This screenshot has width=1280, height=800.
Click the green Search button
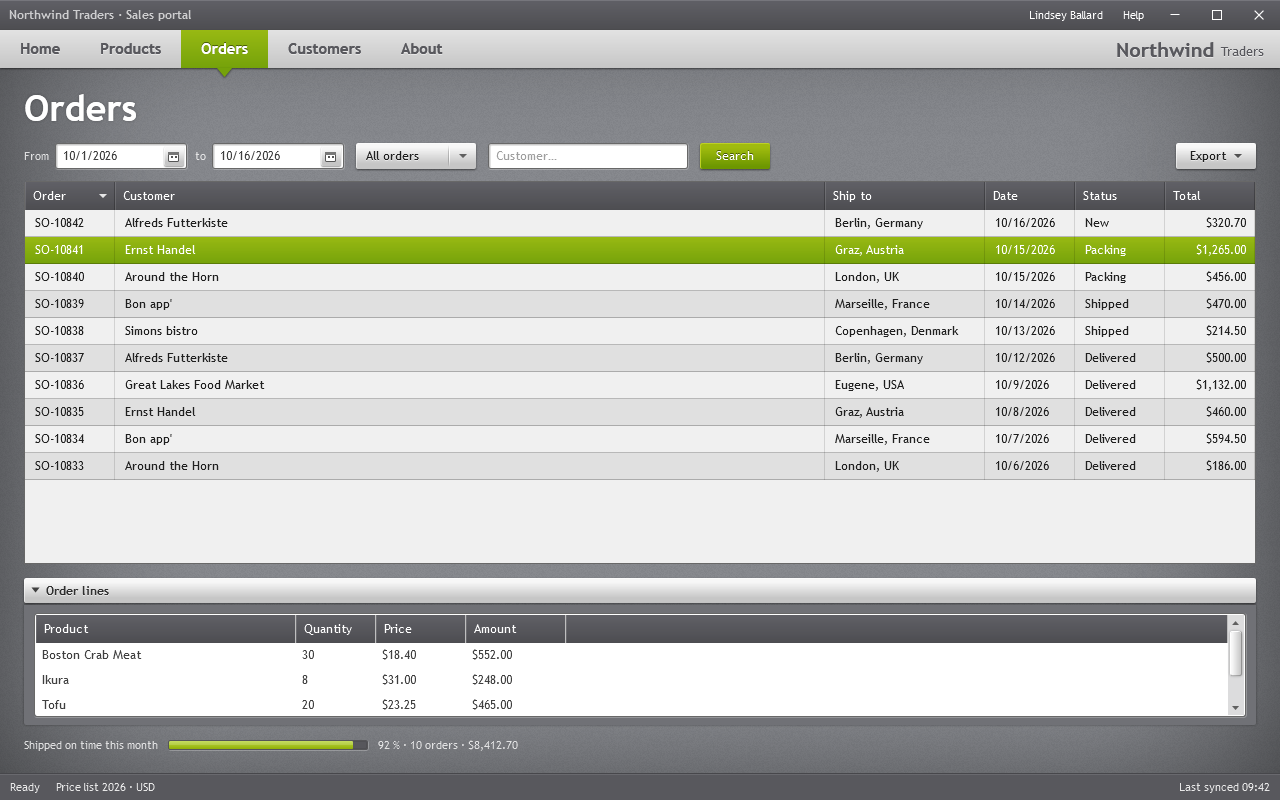click(x=735, y=156)
